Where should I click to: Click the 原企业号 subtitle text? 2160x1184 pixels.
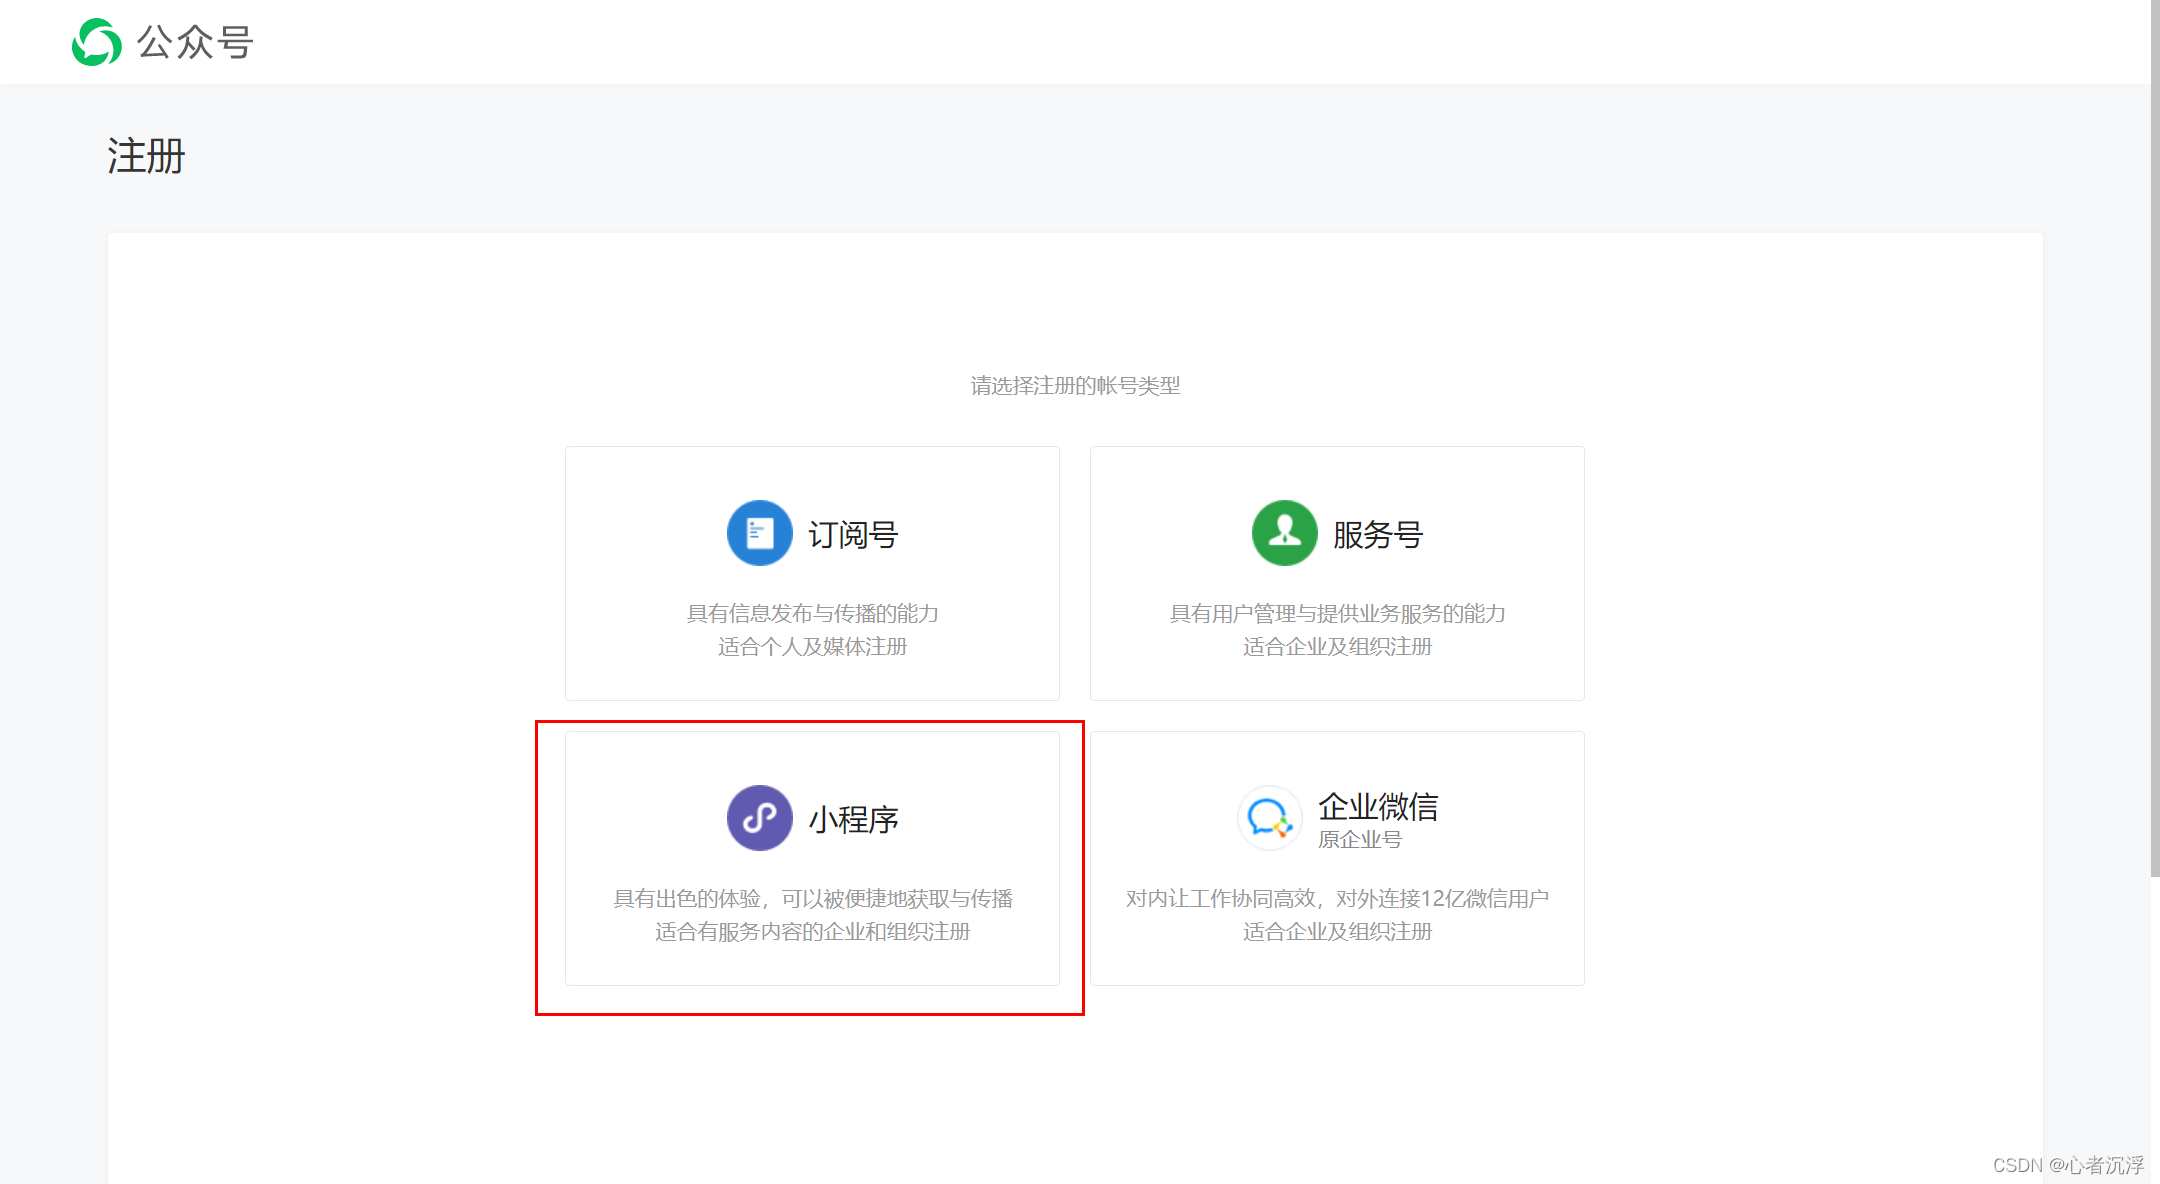click(x=1359, y=840)
